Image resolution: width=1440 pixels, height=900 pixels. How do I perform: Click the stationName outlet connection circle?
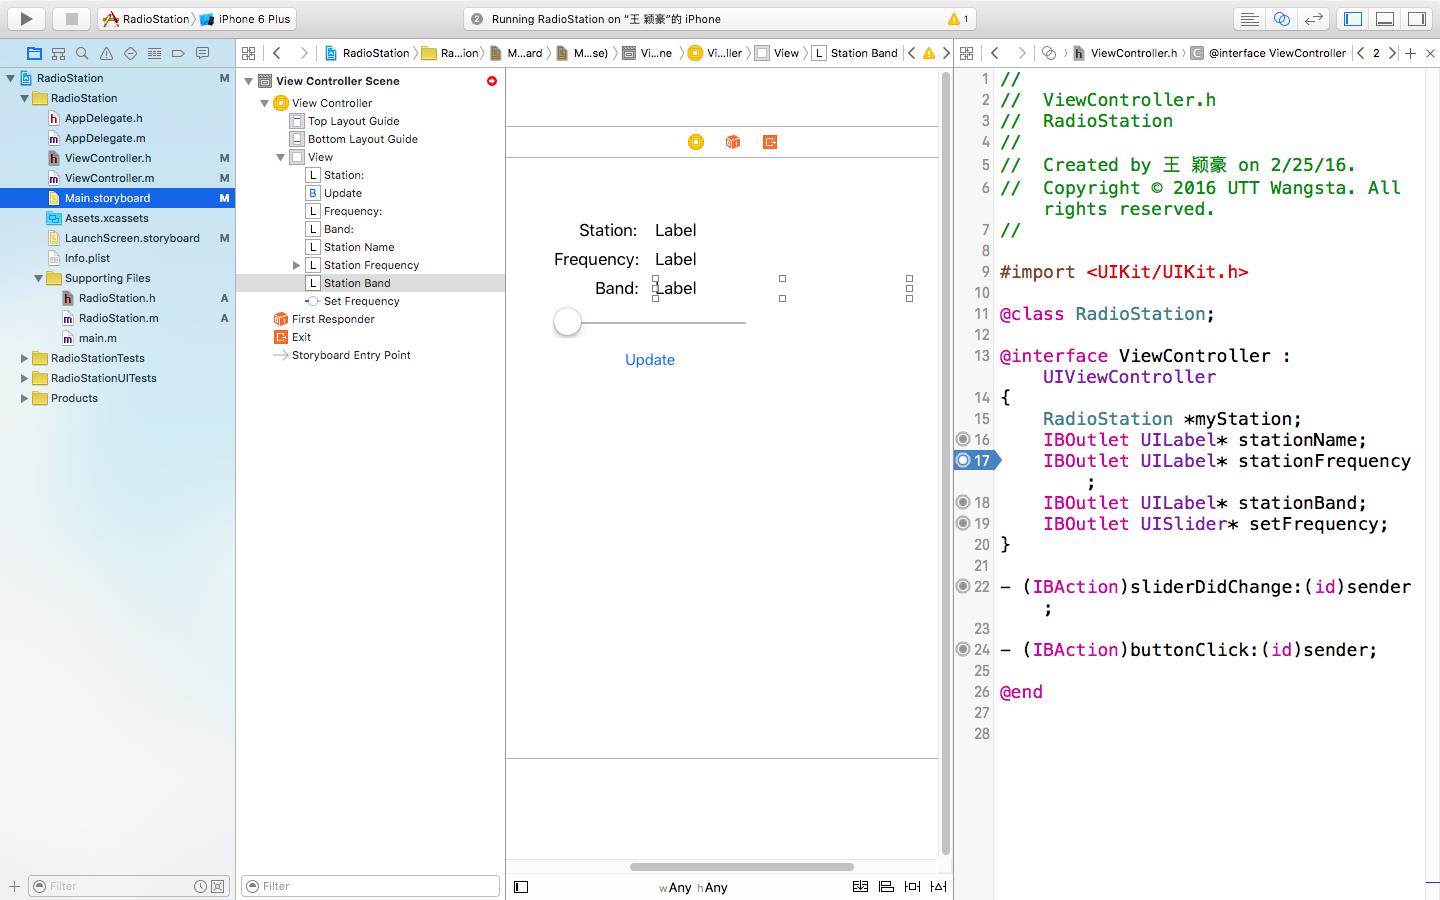click(x=963, y=439)
